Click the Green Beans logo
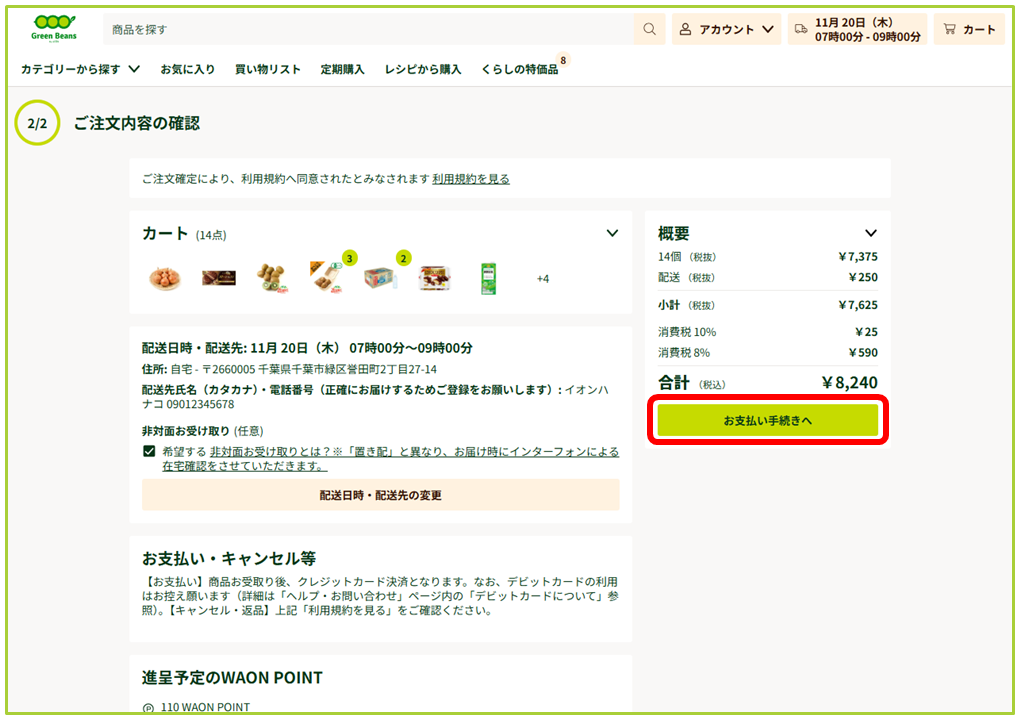The width and height of the screenshot is (1018, 720). 52,28
